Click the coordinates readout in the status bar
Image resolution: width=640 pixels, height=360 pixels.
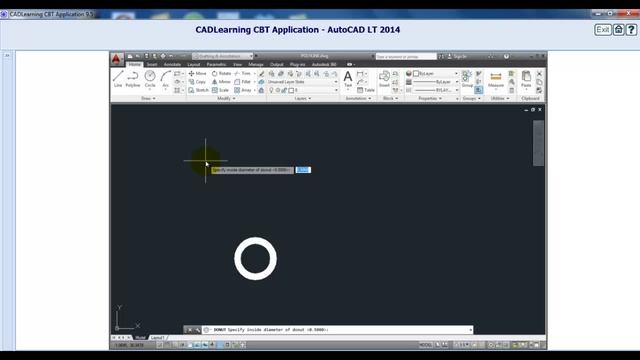coord(129,345)
